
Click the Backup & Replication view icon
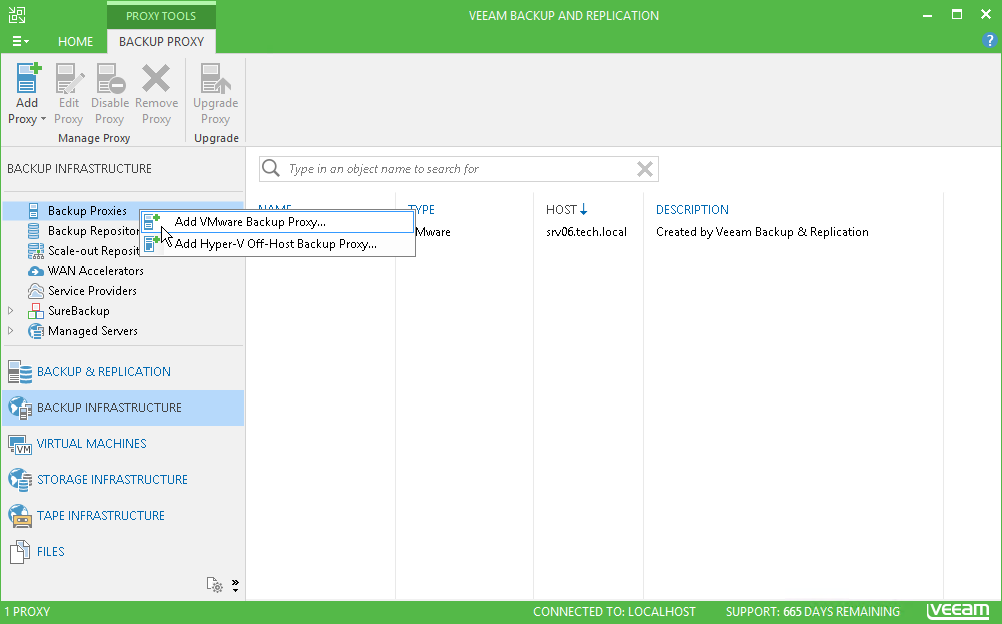tap(20, 371)
